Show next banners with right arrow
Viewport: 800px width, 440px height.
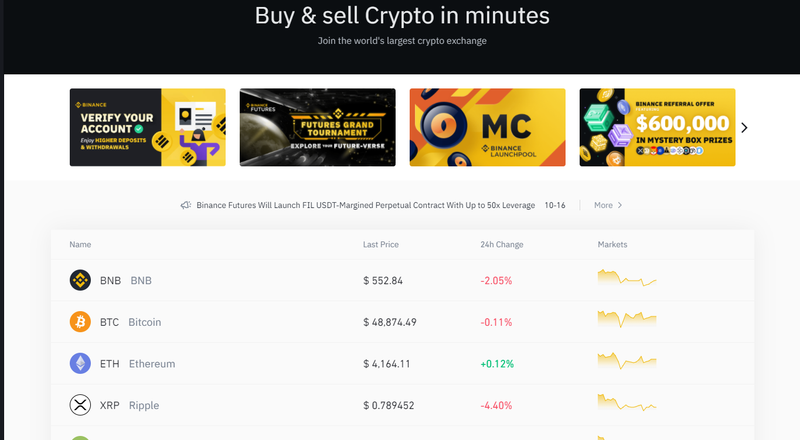point(744,128)
